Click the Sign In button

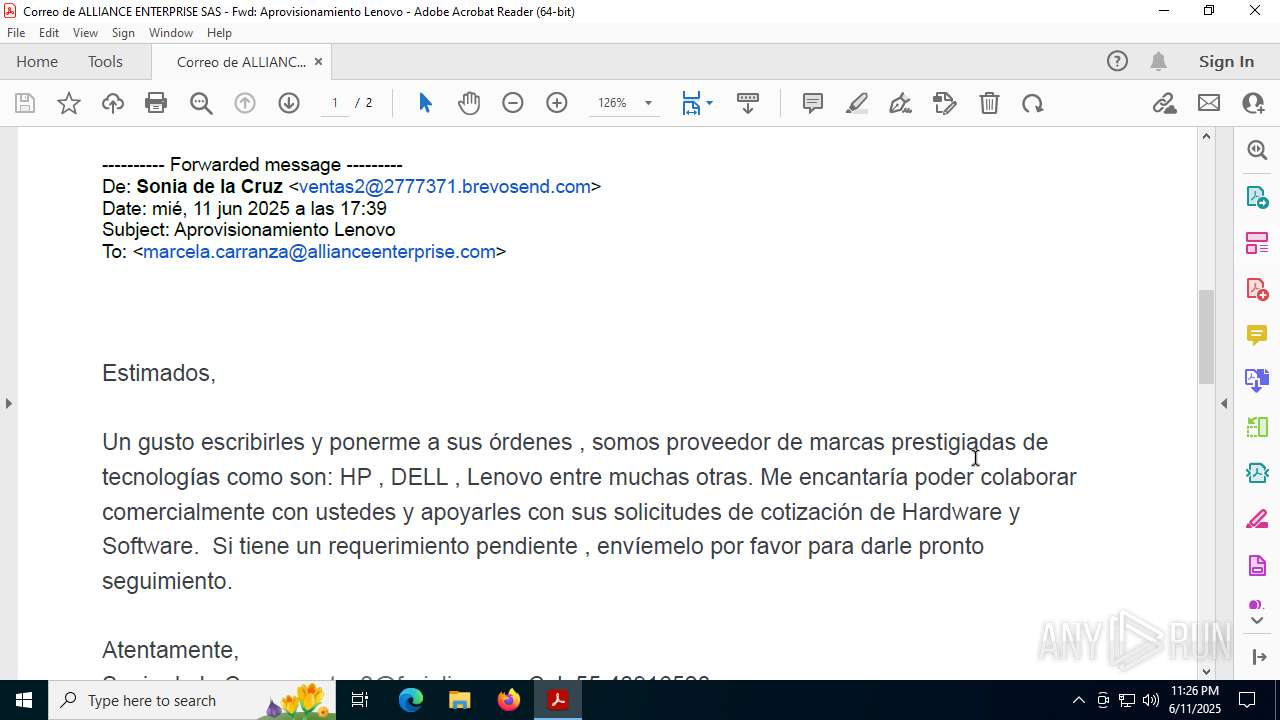[1226, 61]
